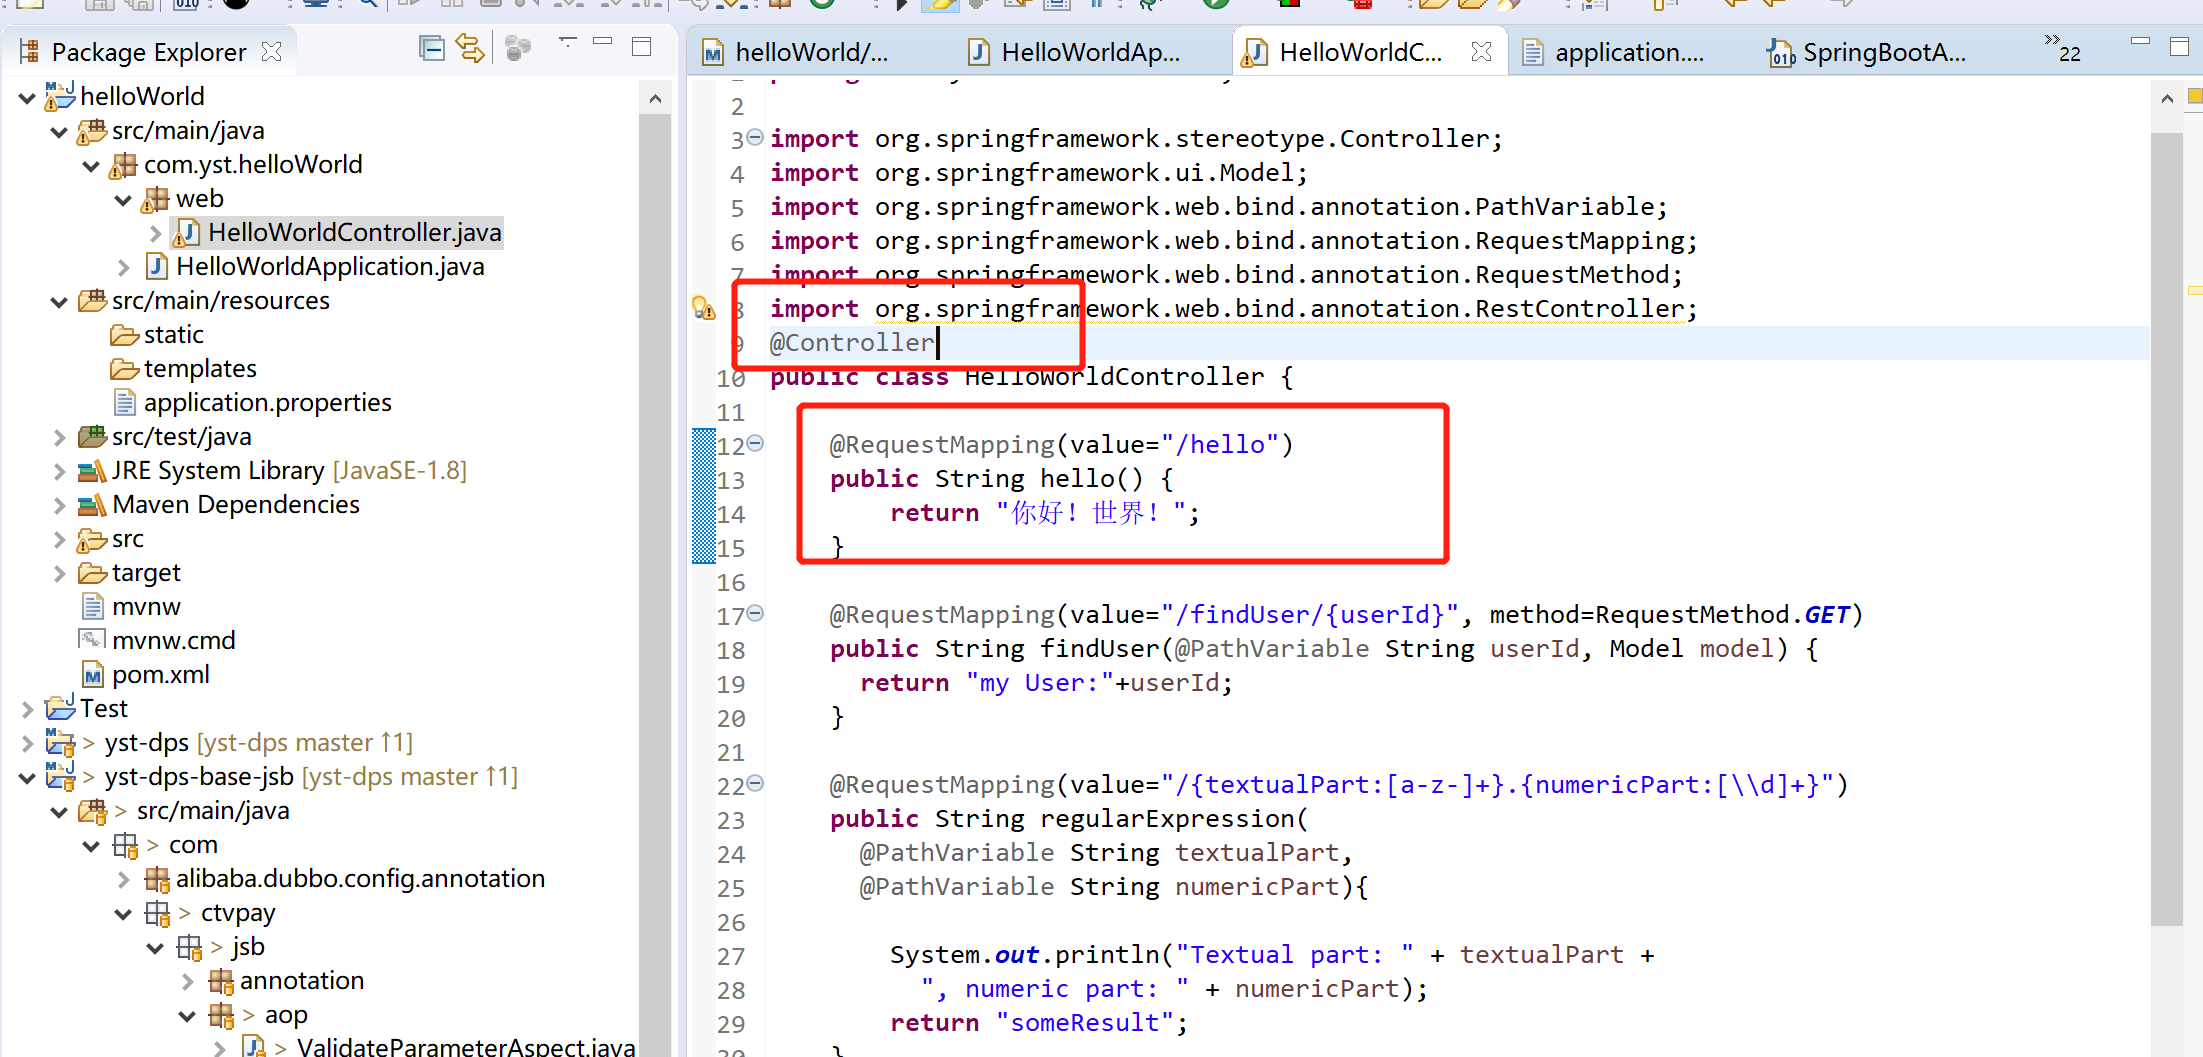Expand the JRE System Library node
The image size is (2203, 1057).
tap(59, 472)
